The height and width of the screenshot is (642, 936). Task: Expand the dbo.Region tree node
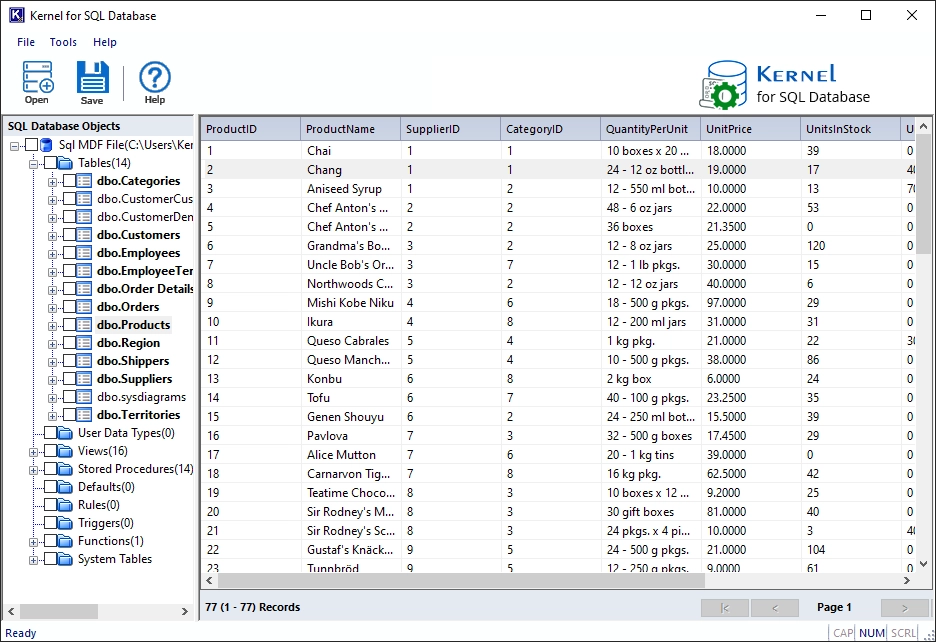click(53, 344)
